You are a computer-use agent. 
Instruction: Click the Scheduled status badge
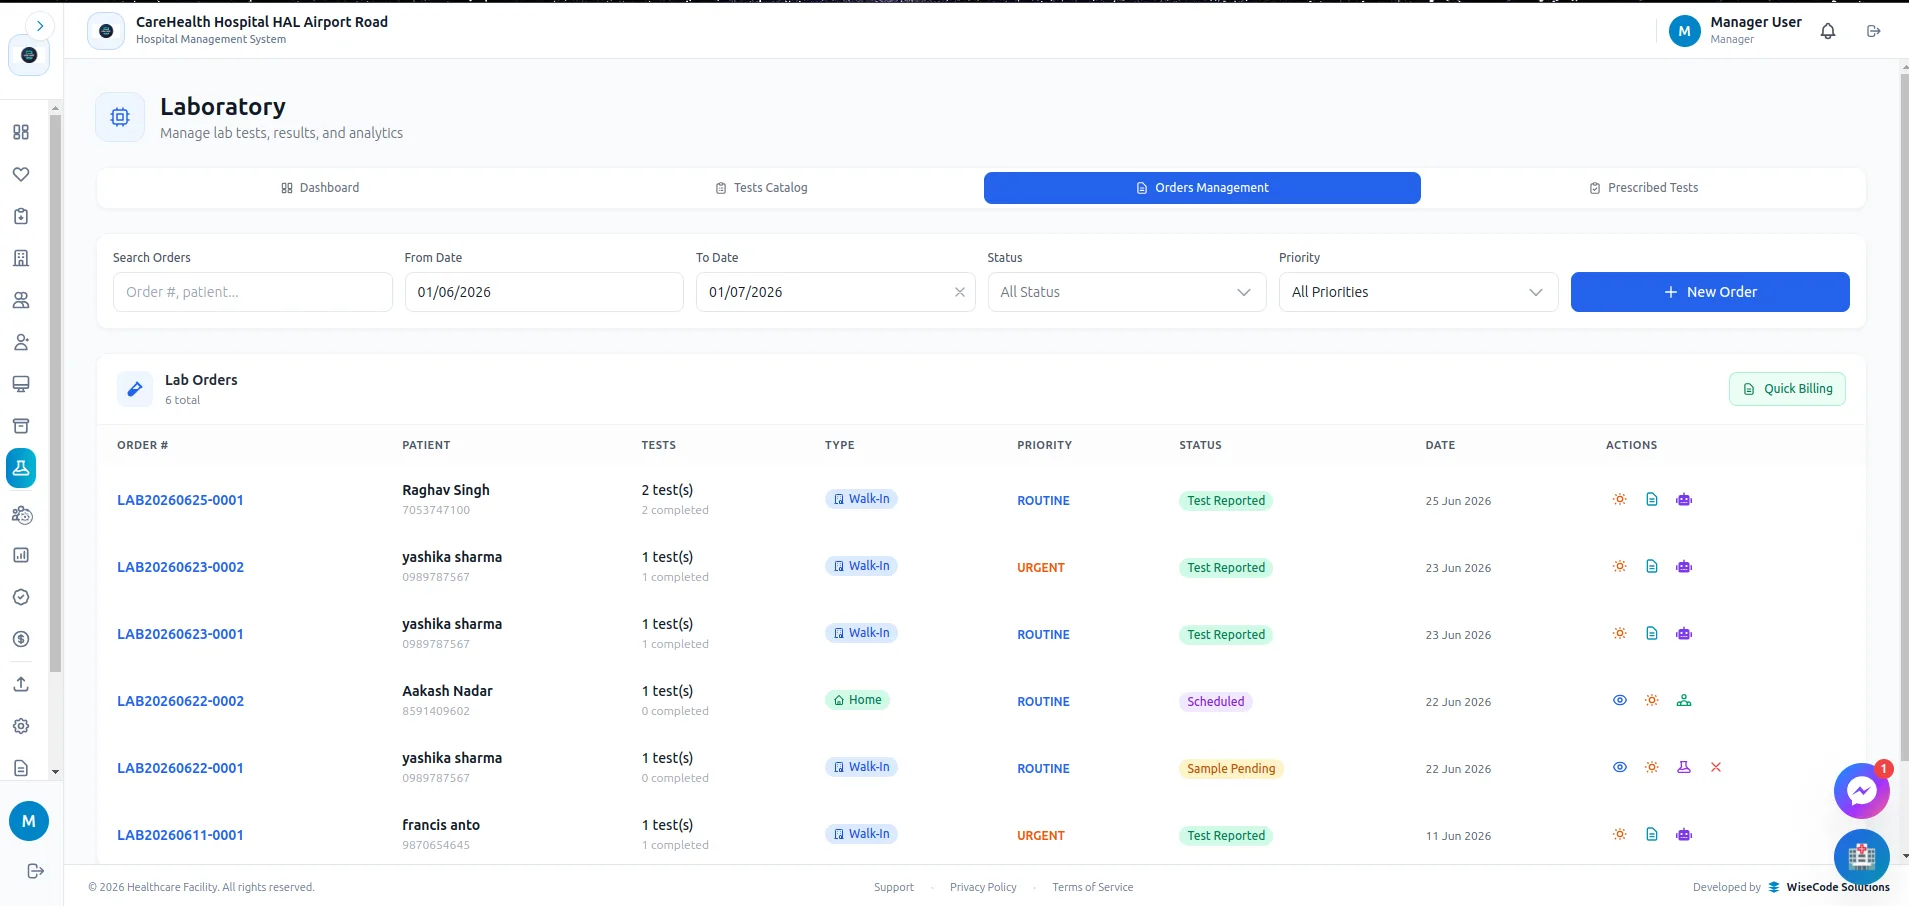click(x=1216, y=702)
